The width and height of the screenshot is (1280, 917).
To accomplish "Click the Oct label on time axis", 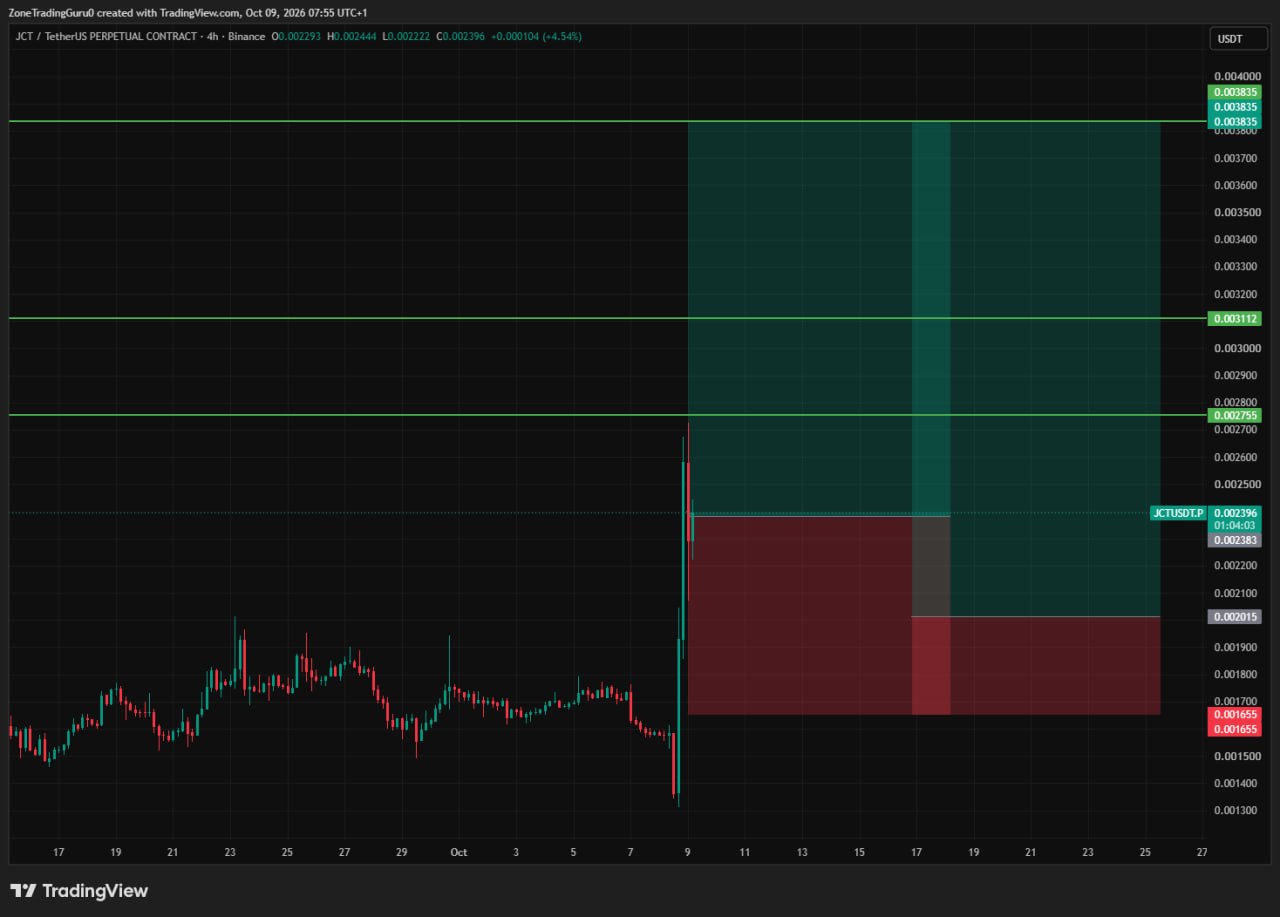I will tap(459, 852).
